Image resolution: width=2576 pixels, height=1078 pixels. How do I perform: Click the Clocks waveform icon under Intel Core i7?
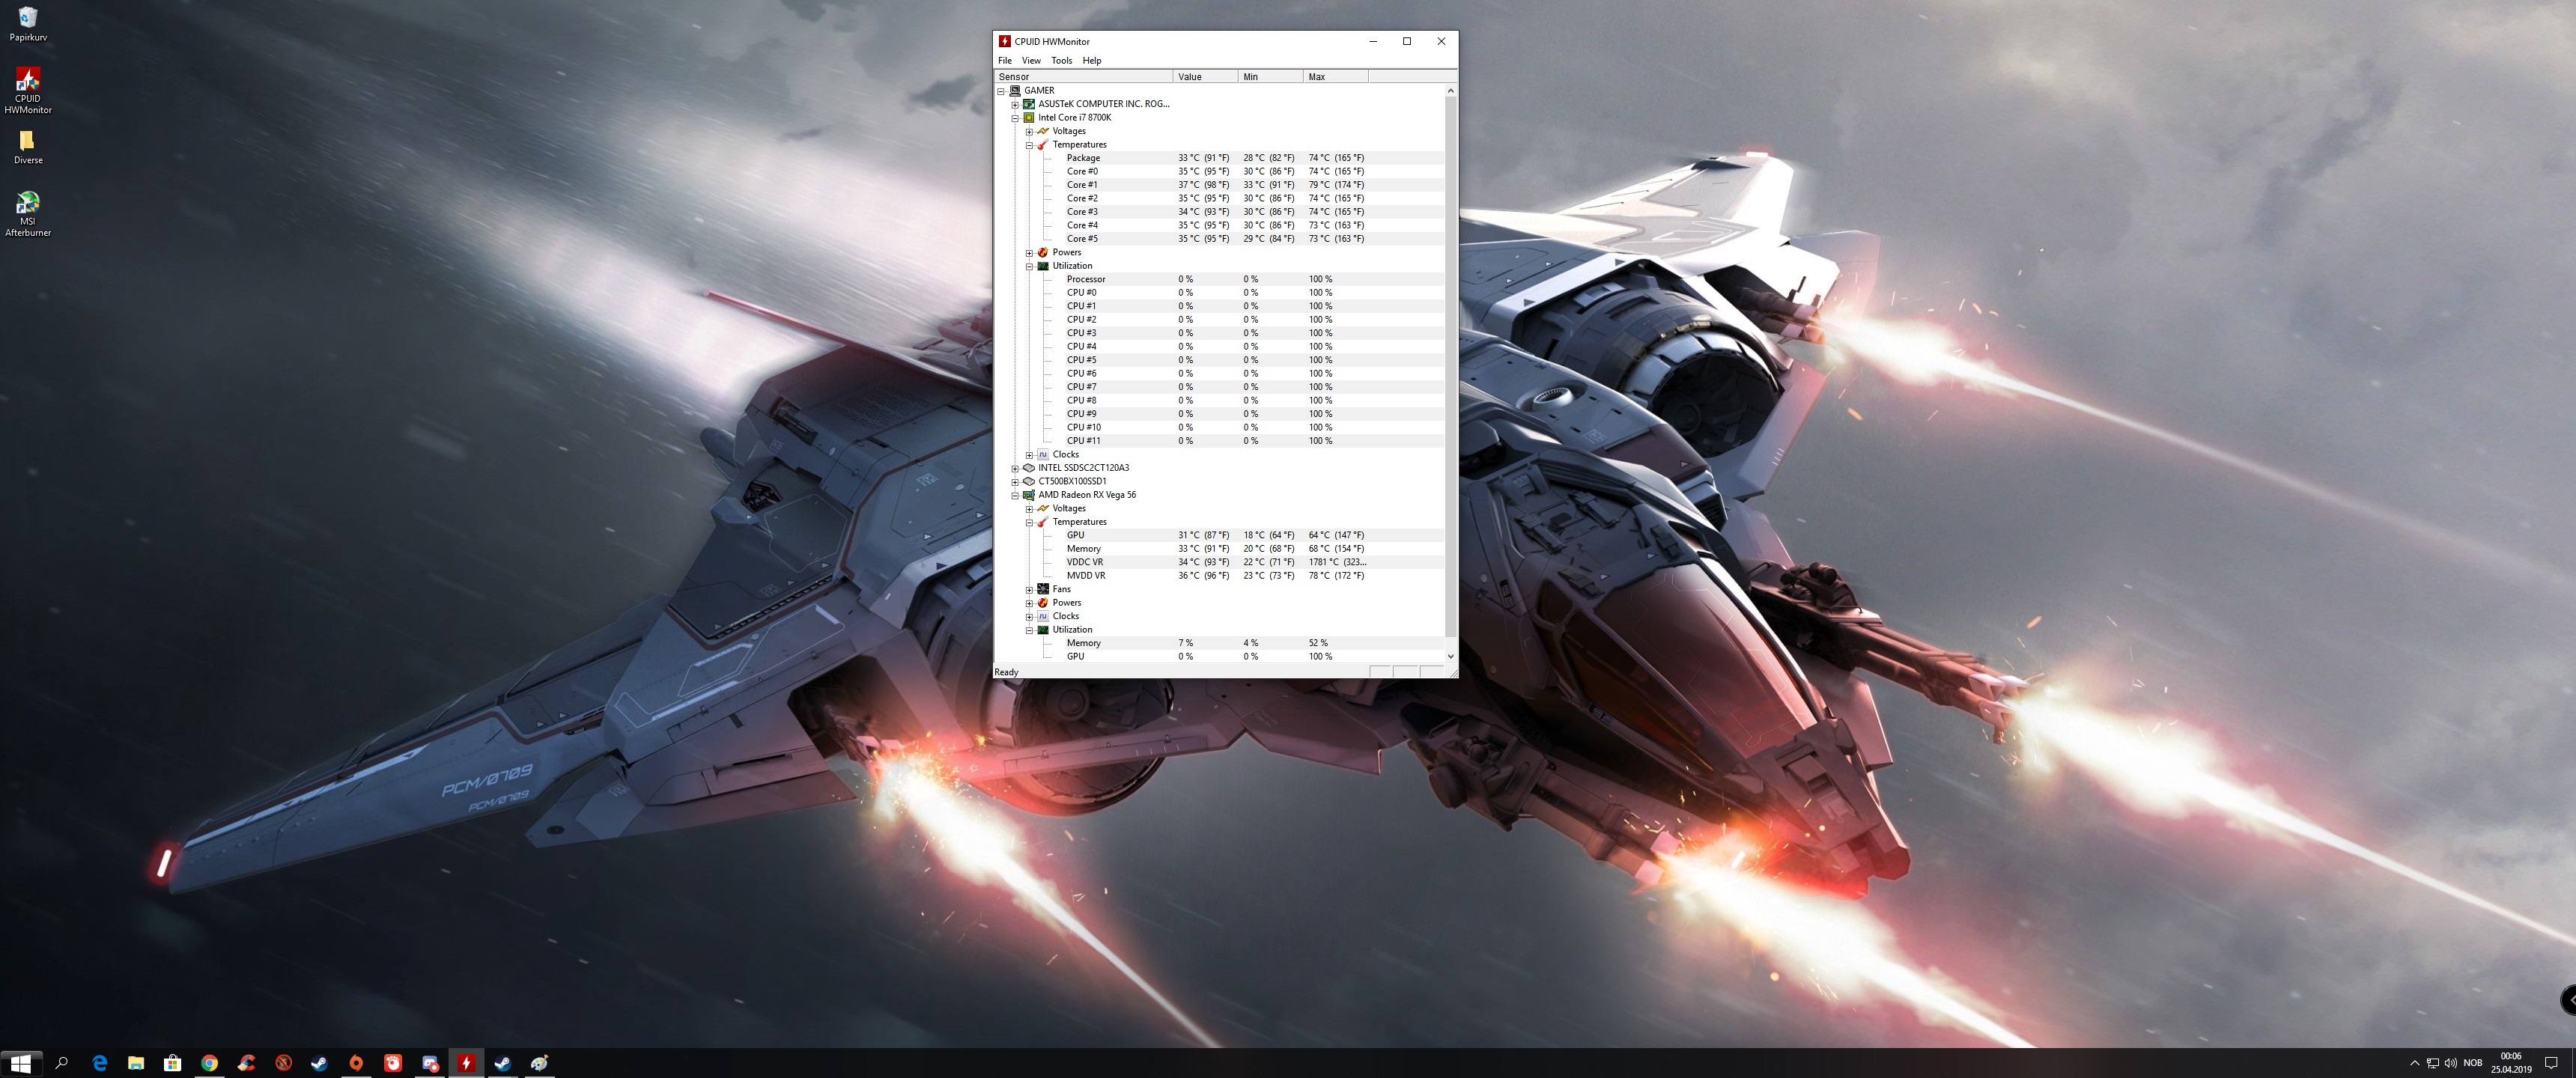point(1043,454)
